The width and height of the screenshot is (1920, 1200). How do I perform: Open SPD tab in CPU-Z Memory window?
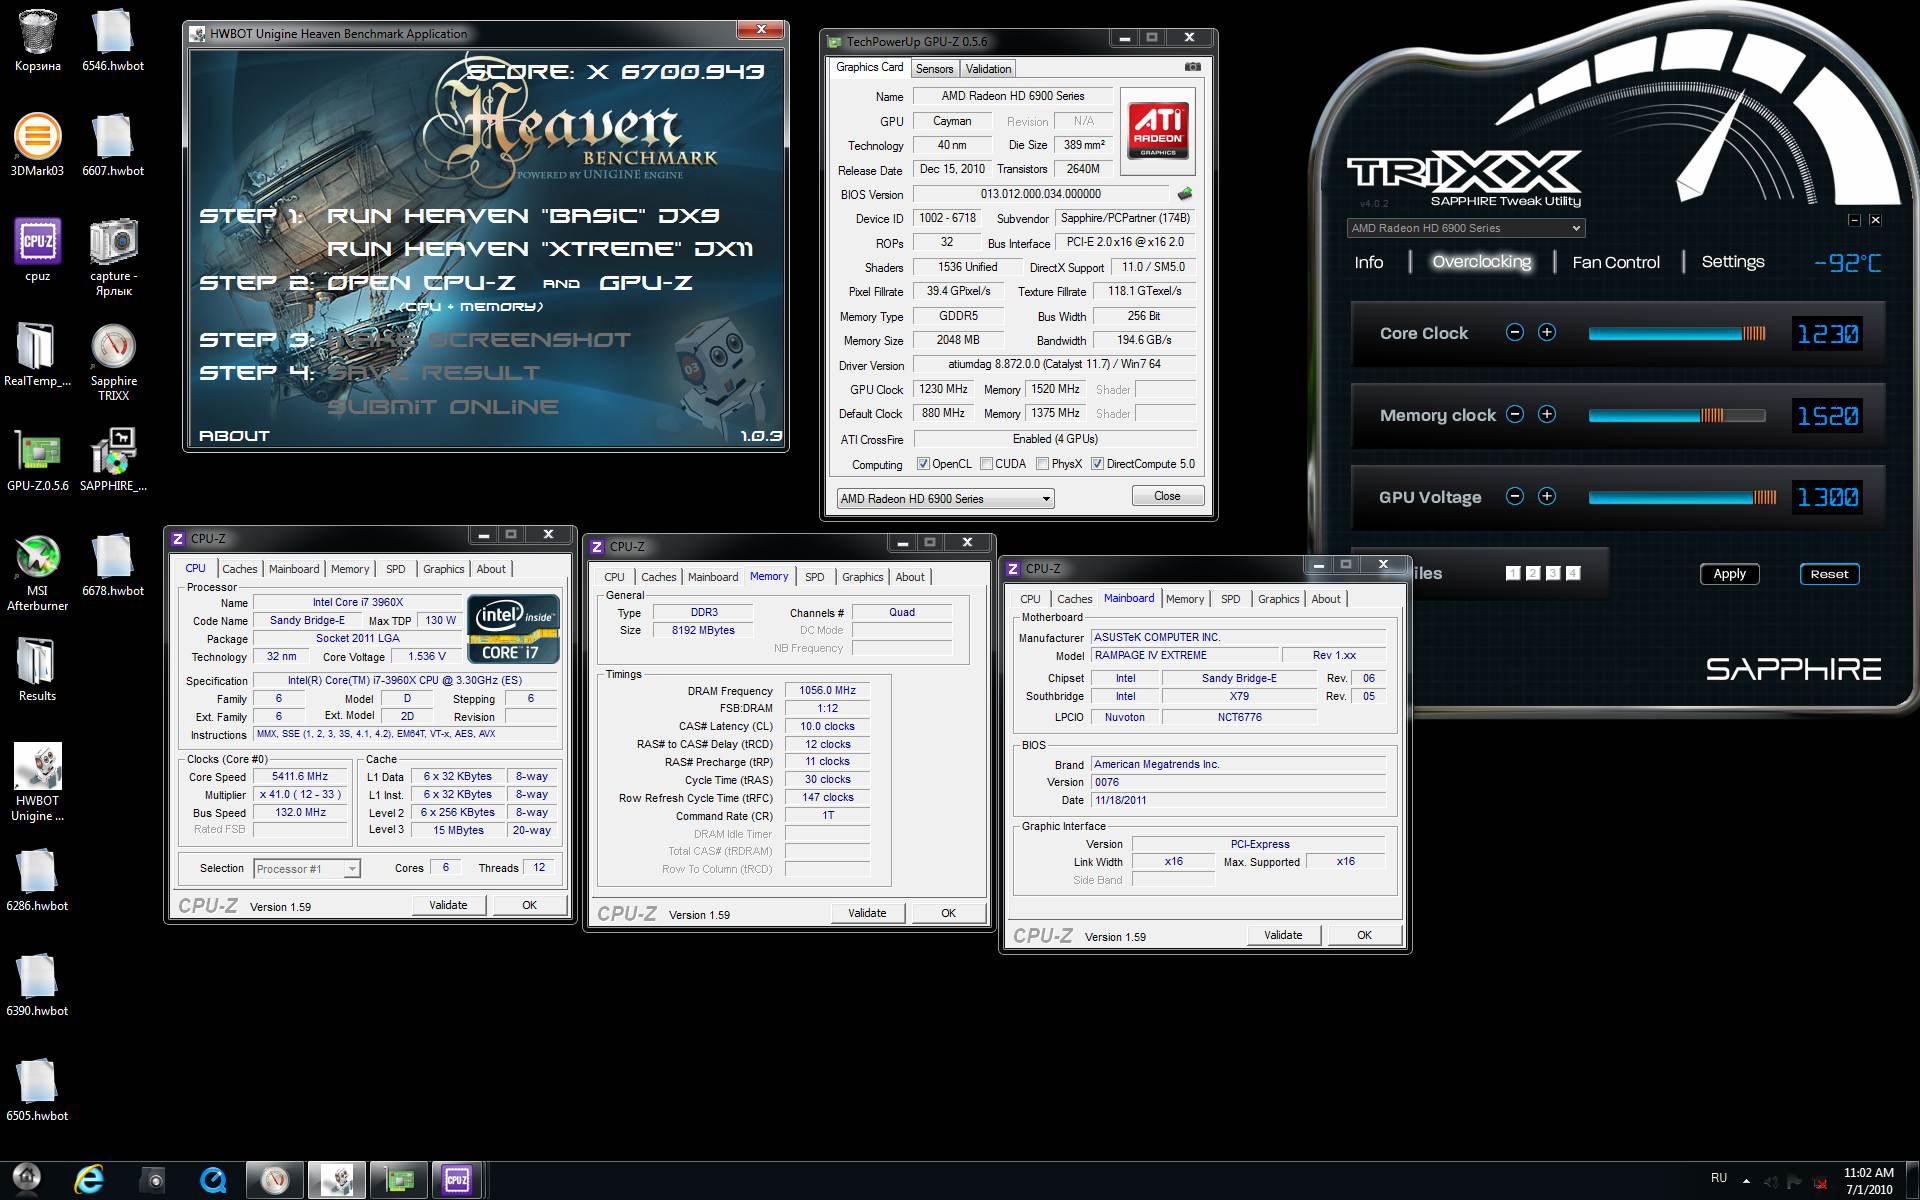coord(815,577)
